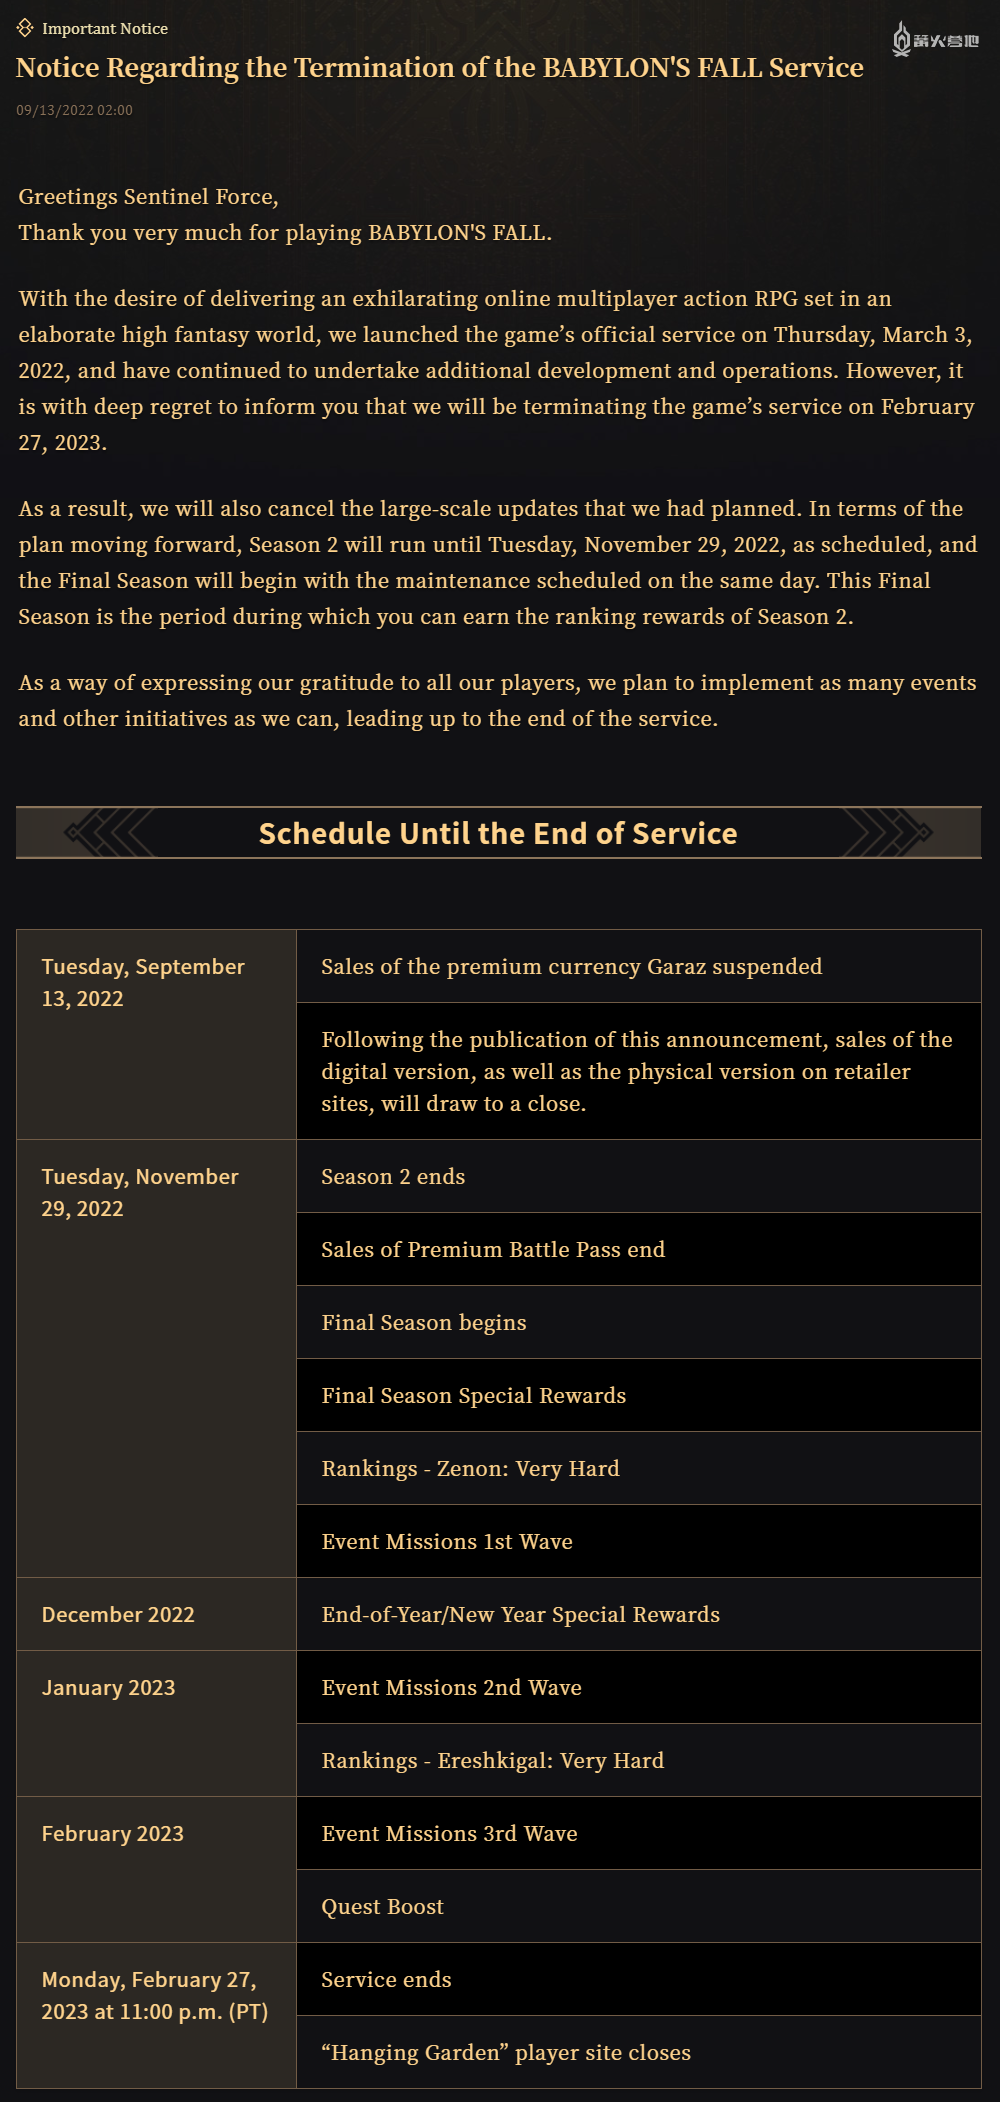Click the left chevron ornament on schedule banner

[110, 832]
